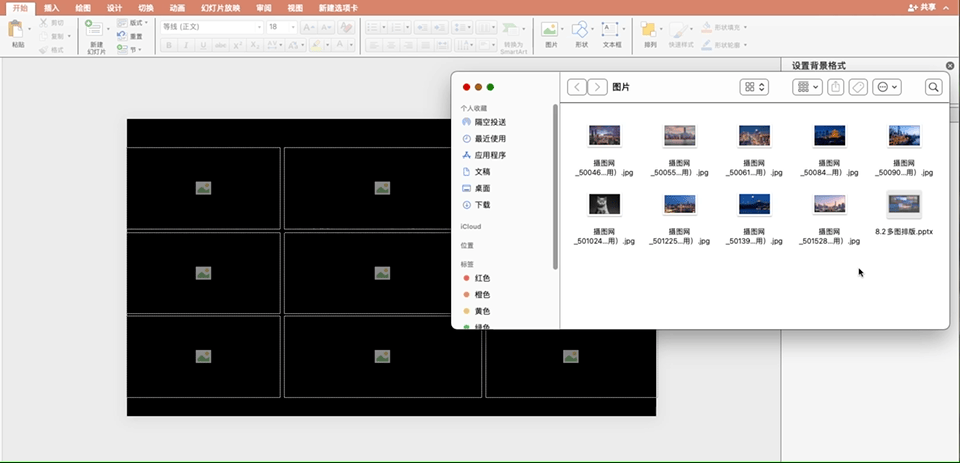Switch to the Slide Show (幻灯片放映) tab
Image resolution: width=960 pixels, height=463 pixels.
[220, 8]
